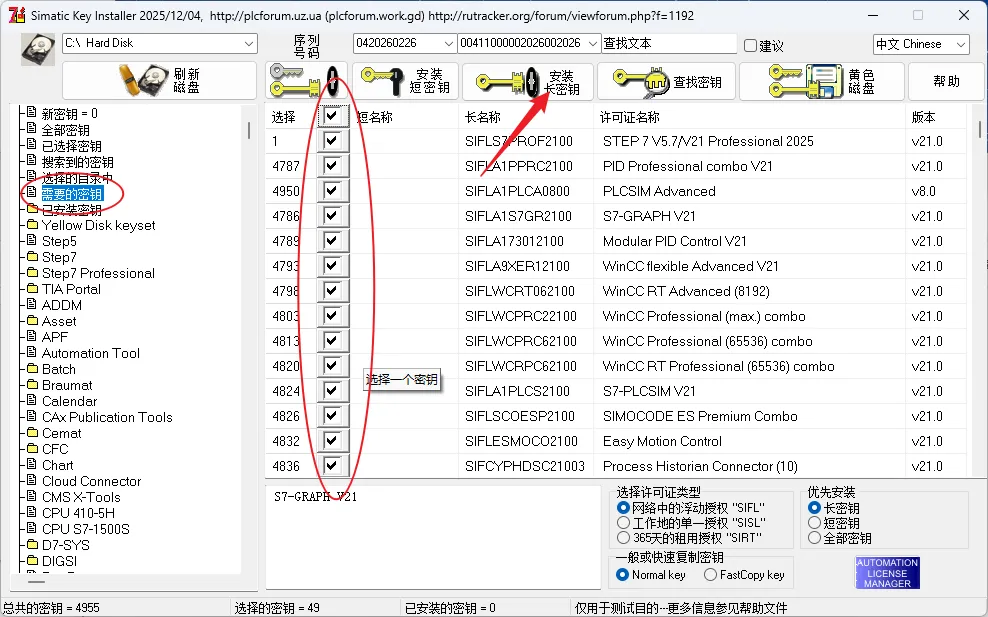Screen dimensions: 988x617
Task: Click the Chart document icon
Action: [32, 464]
